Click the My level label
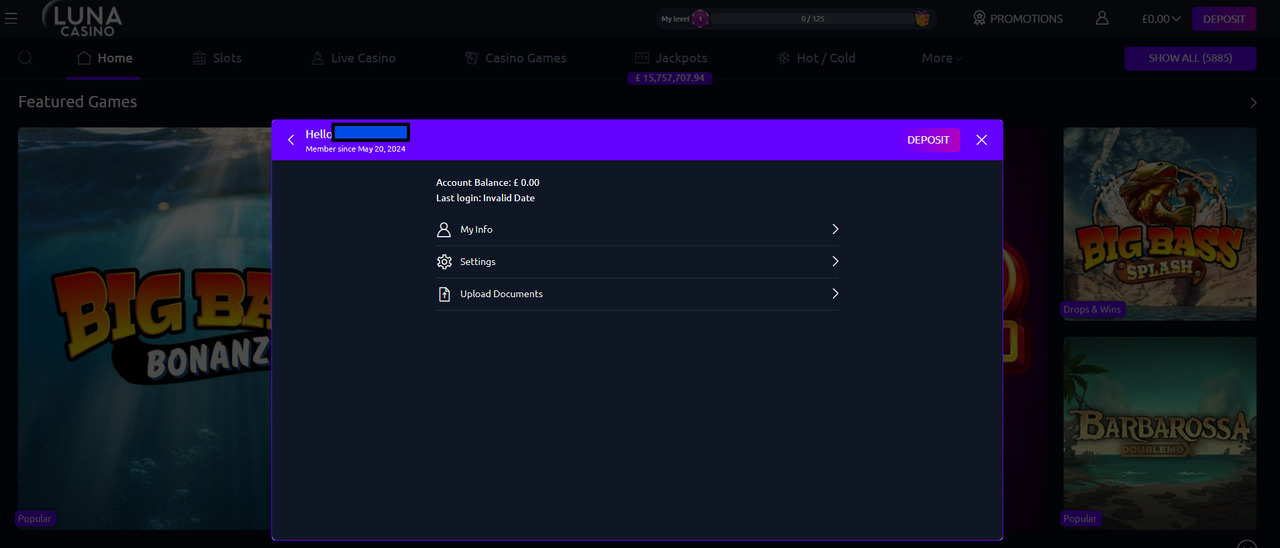The width and height of the screenshot is (1280, 548). pos(675,18)
